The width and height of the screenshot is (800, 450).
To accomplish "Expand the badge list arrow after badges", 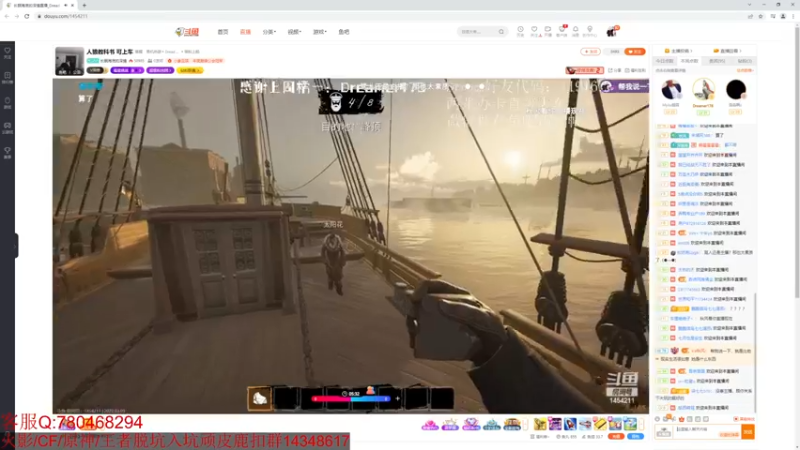I will tap(526, 424).
